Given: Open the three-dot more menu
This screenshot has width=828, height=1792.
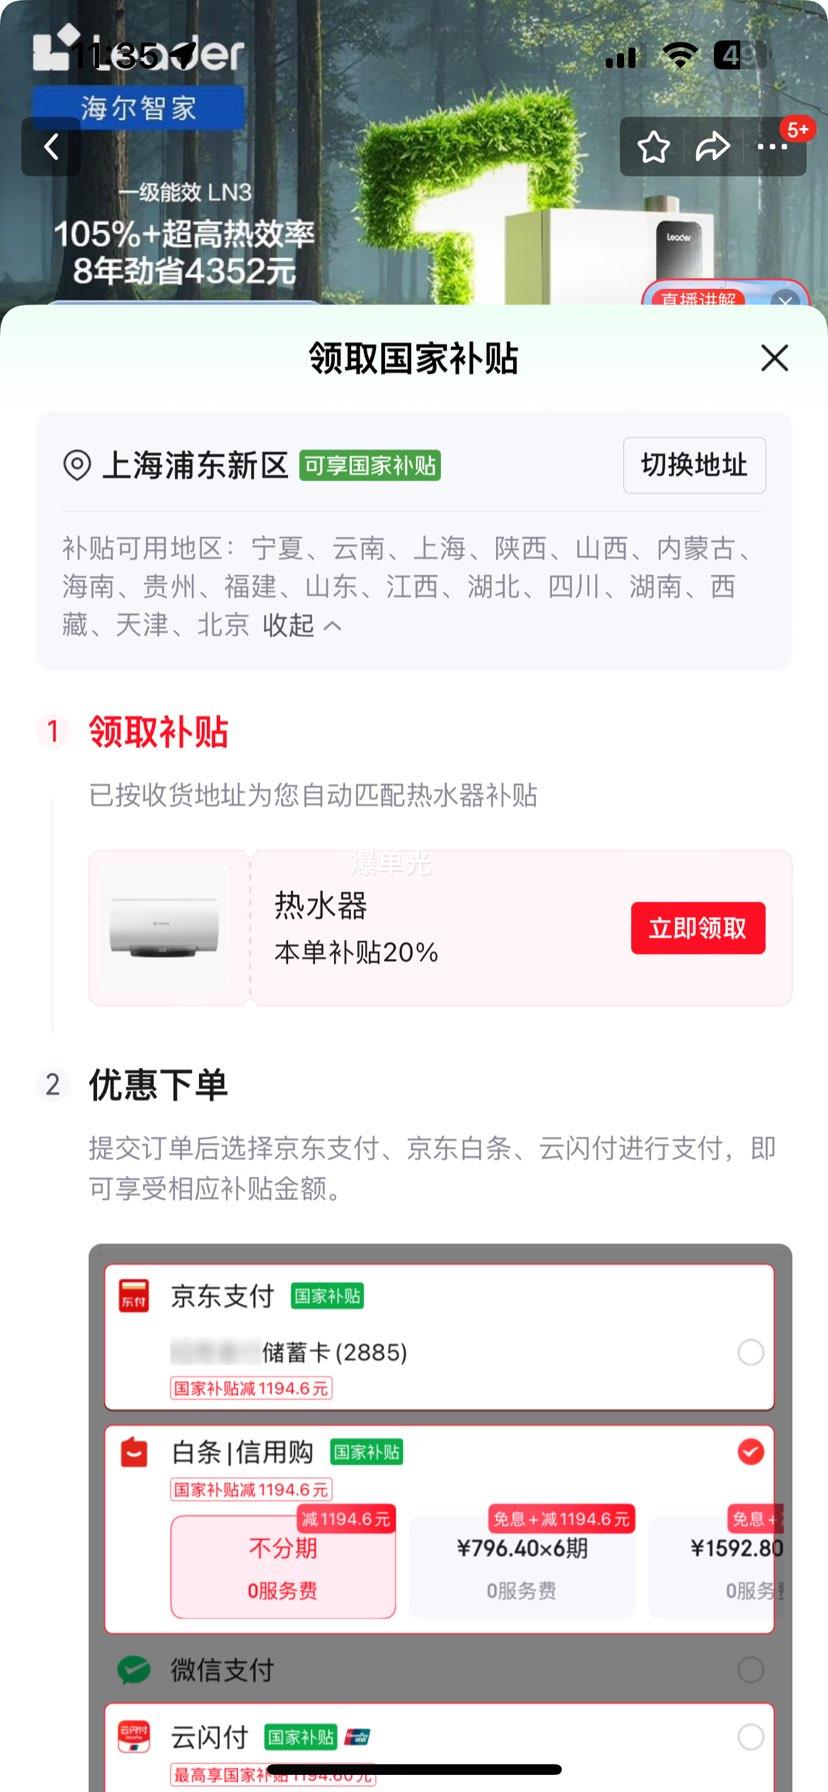Looking at the screenshot, I should point(773,148).
